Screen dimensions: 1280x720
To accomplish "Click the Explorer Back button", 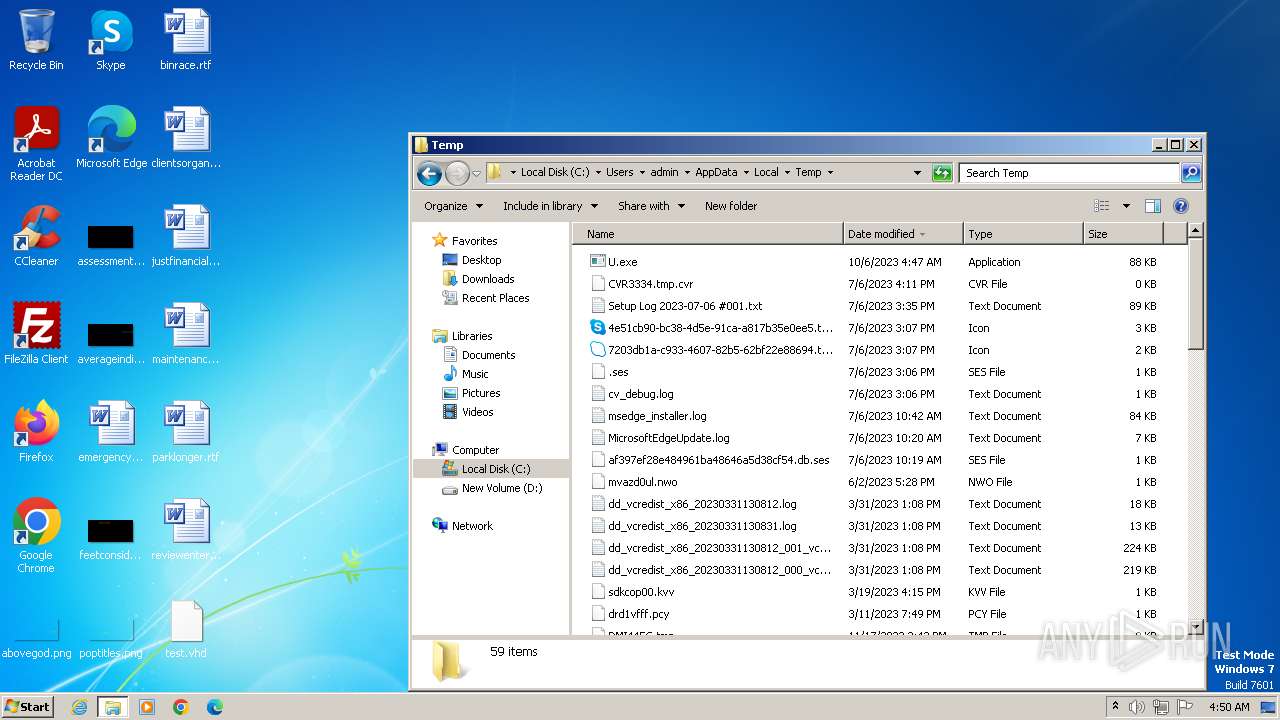I will click(x=429, y=173).
